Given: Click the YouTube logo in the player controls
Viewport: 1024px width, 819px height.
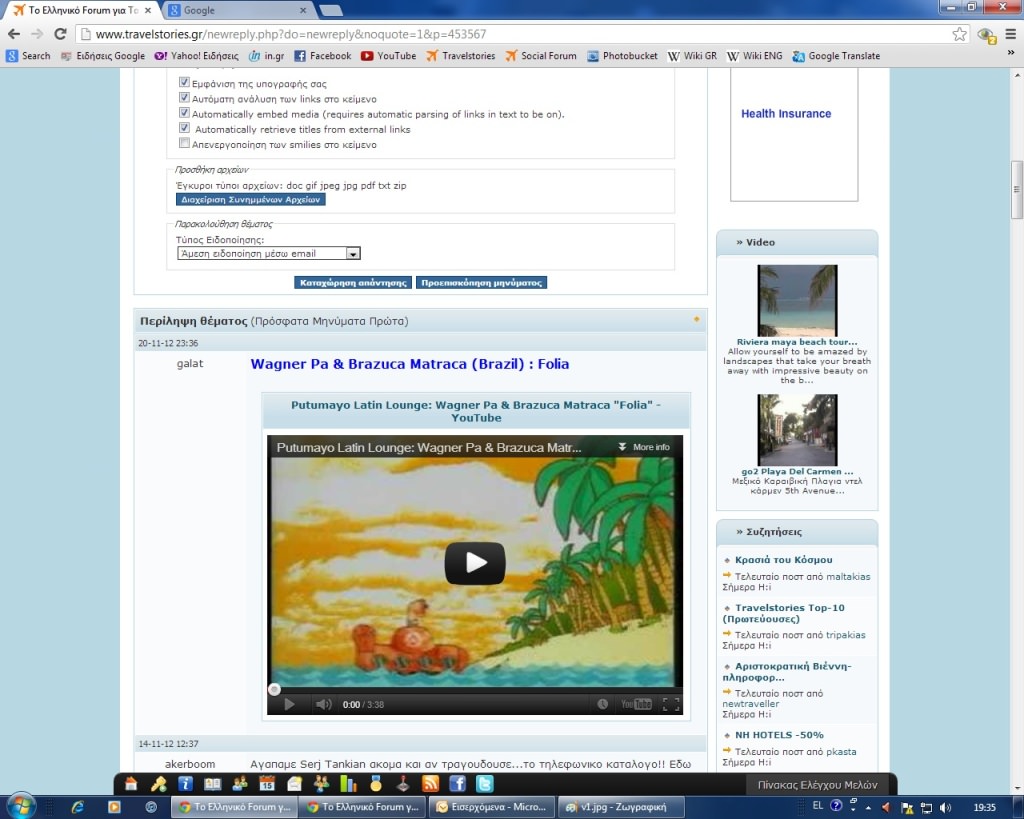Looking at the screenshot, I should [636, 704].
